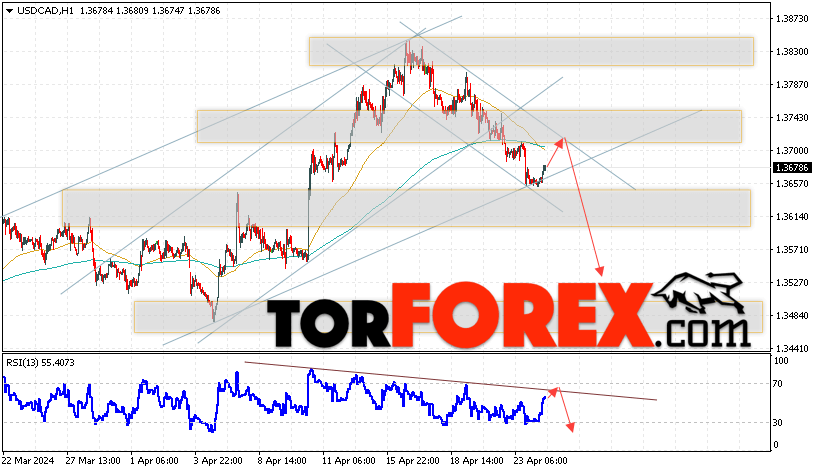This screenshot has width=816, height=472.
Task: Click the 1.38730 price axis label
Action: (792, 19)
